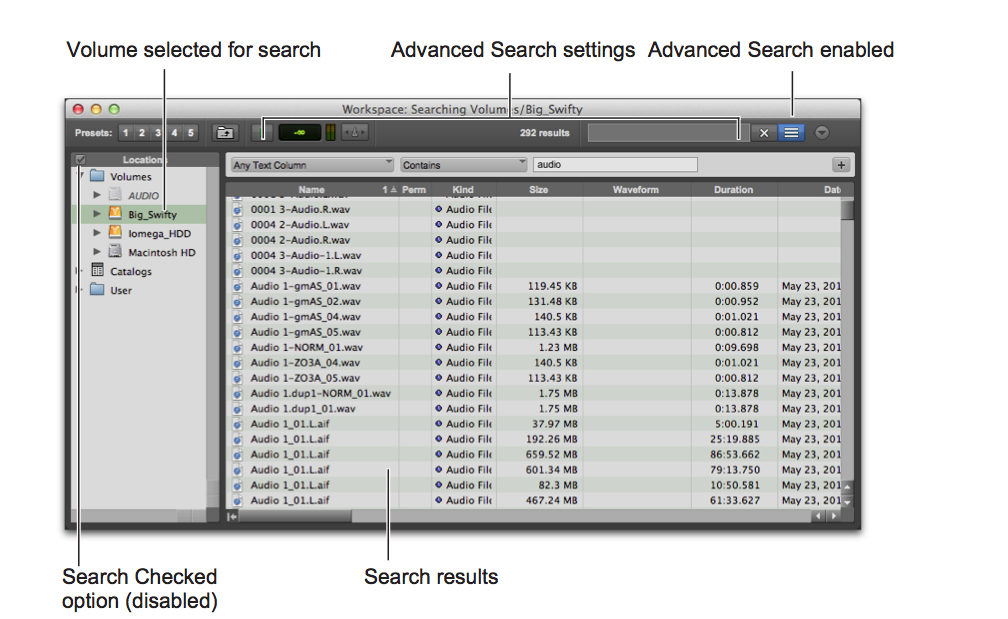Click file icon for Audio 1-NORM_01.wav

coord(238,347)
